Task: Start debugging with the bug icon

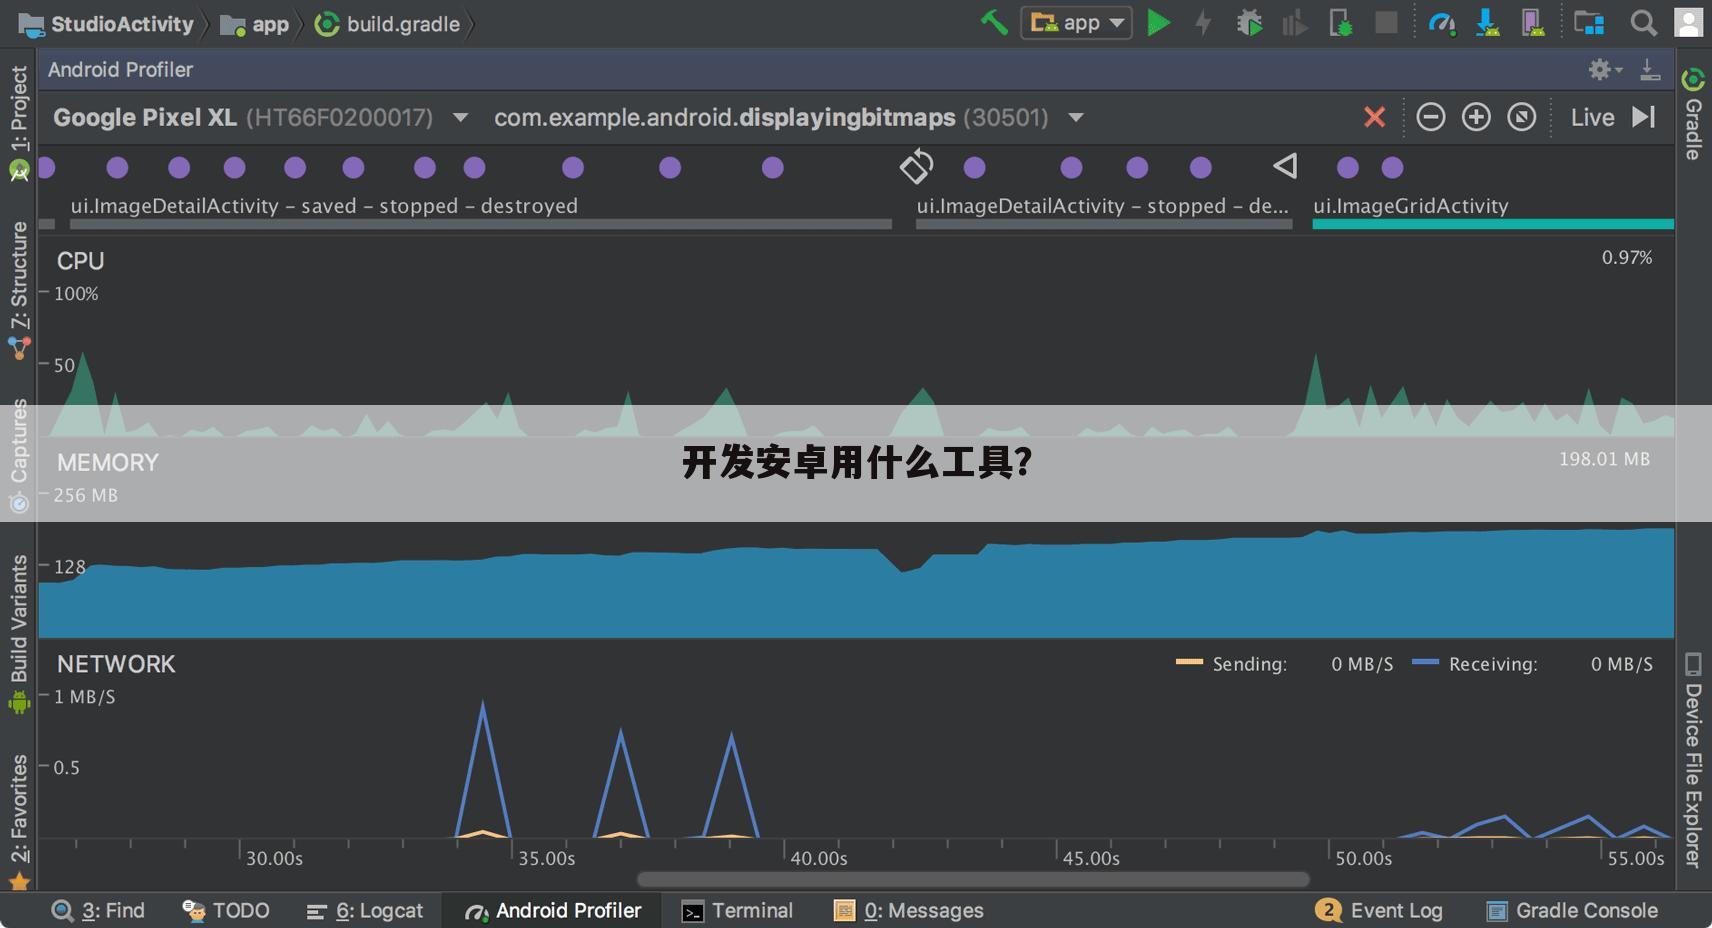Action: pyautogui.click(x=1249, y=23)
